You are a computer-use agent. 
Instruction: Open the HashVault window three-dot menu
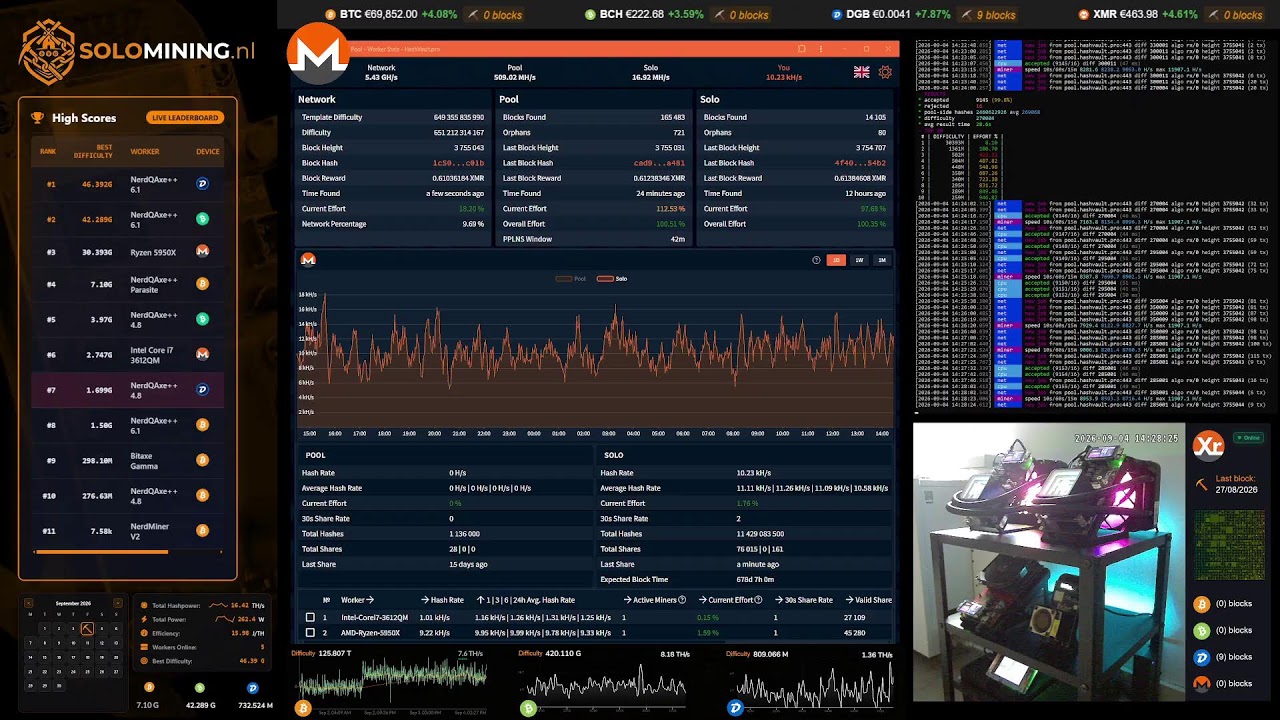(x=821, y=48)
